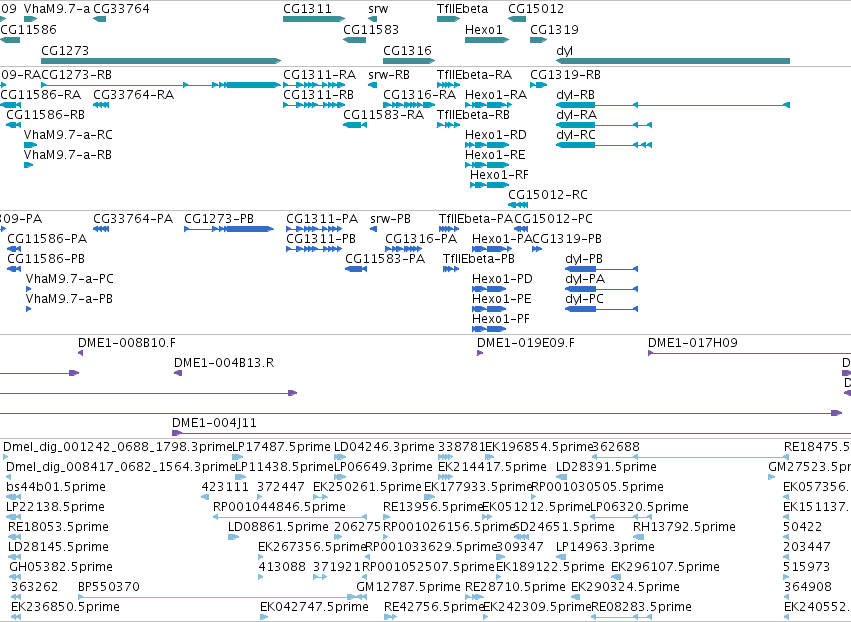
Task: Select the CG15012-PC protein feature
Action: (521, 229)
